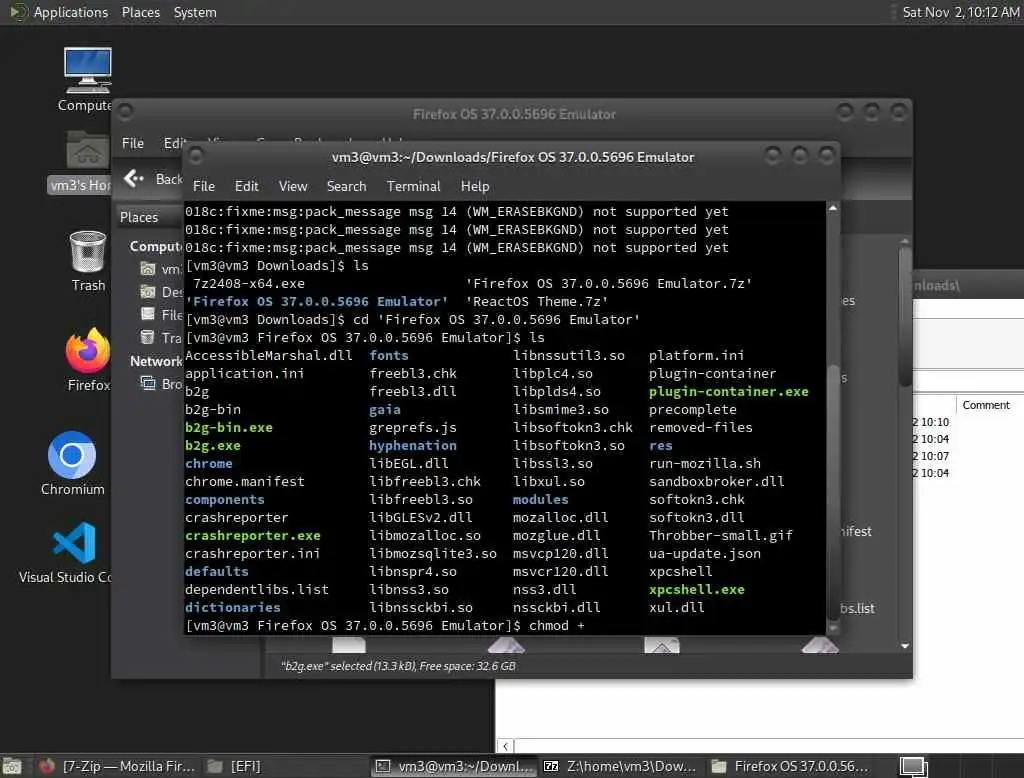
Task: Open the terminal Edit menu
Action: [x=246, y=186]
